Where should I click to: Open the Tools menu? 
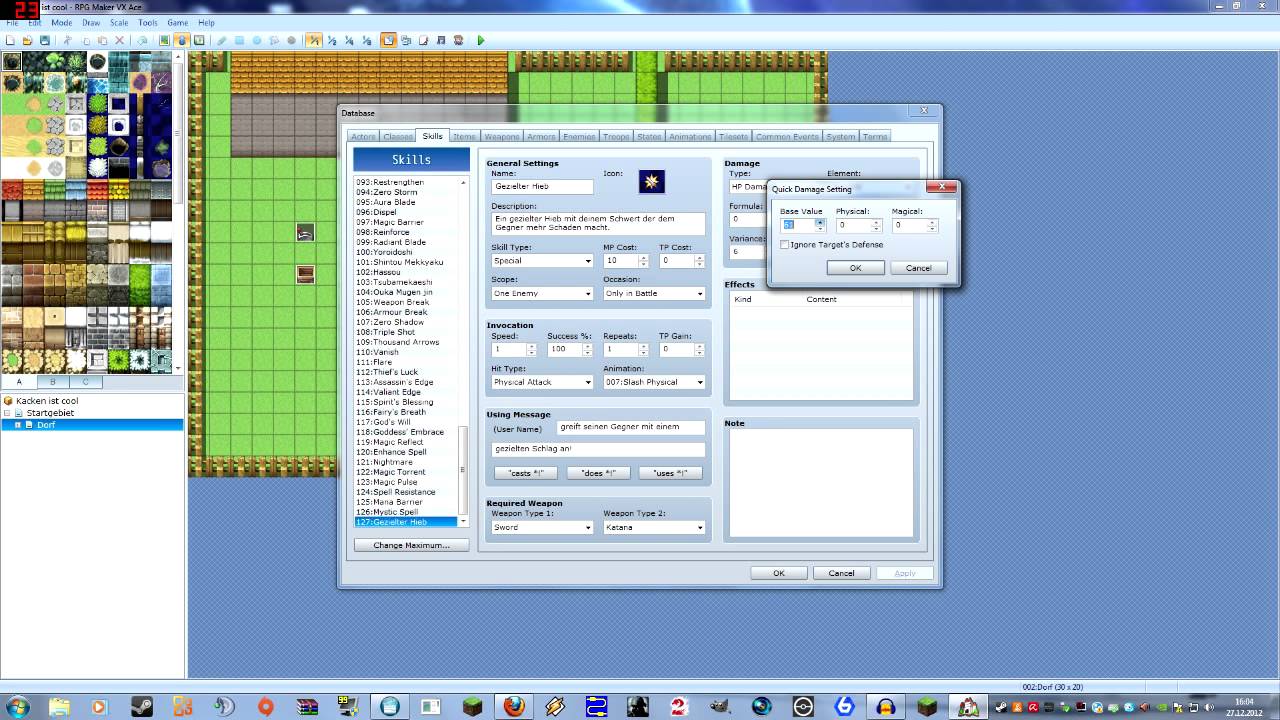148,22
